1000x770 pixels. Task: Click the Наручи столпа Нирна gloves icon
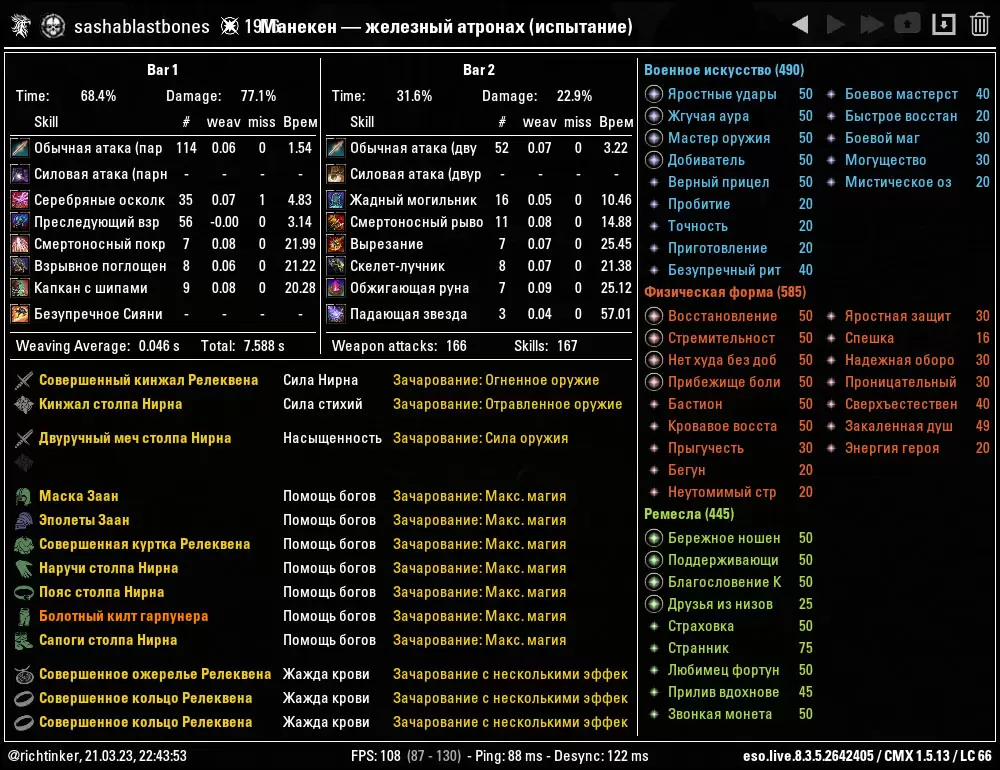click(24, 568)
